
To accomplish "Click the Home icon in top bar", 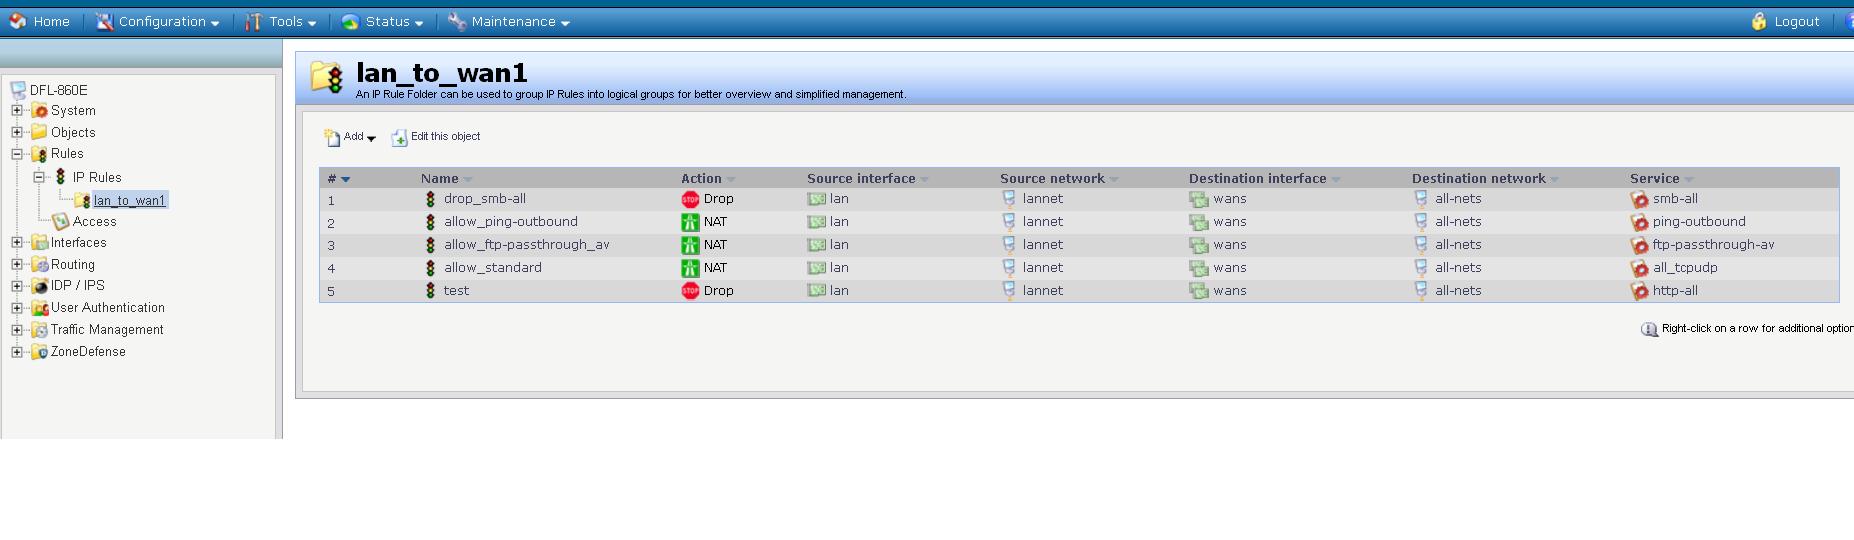I will (x=17, y=21).
